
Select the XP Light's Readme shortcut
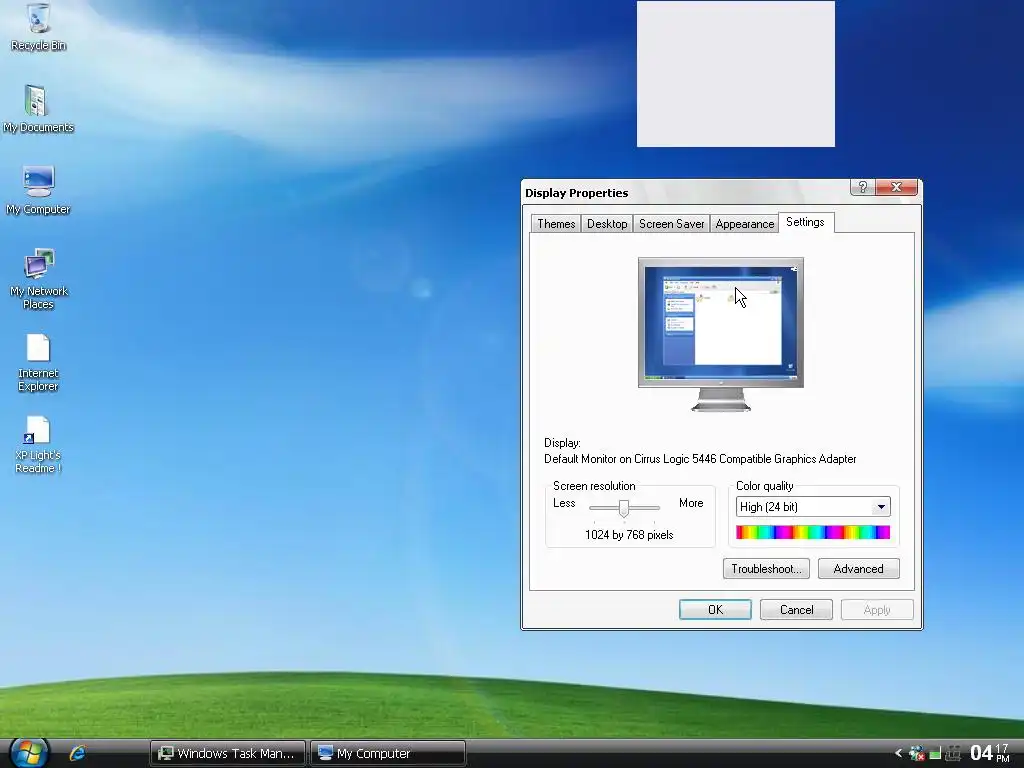(x=38, y=445)
